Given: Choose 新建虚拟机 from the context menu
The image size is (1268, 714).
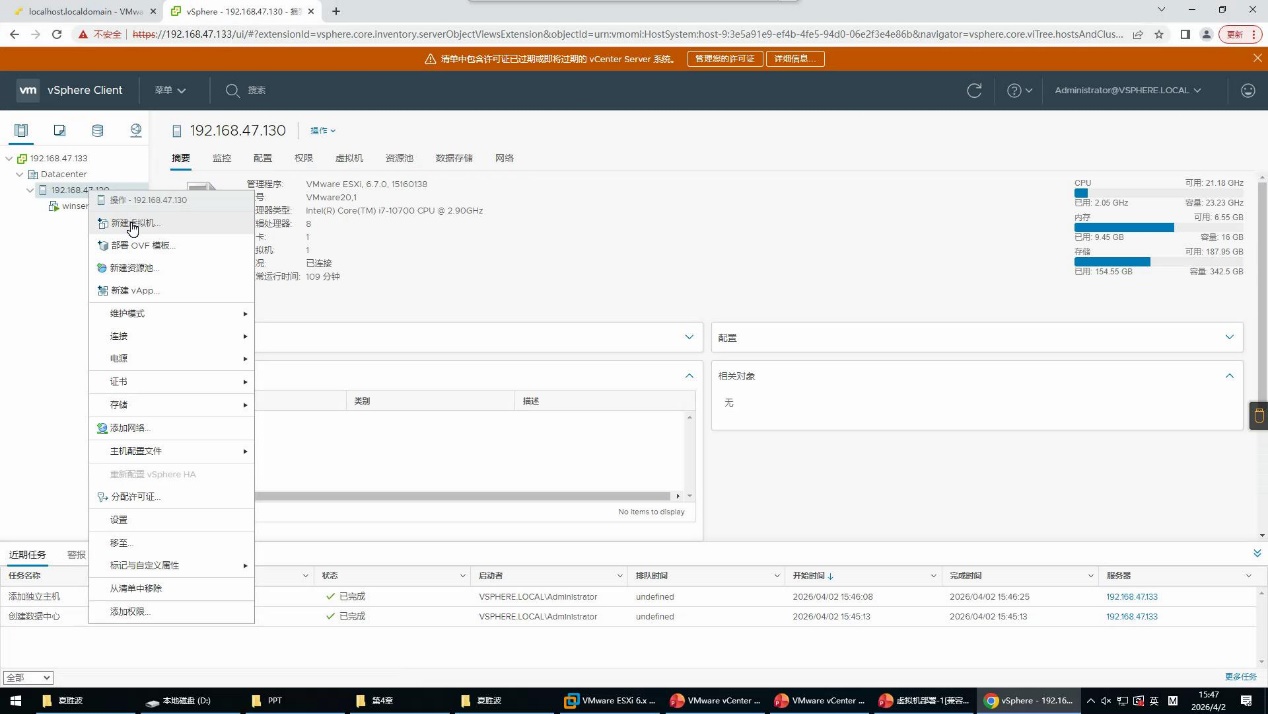Looking at the screenshot, I should tap(171, 223).
